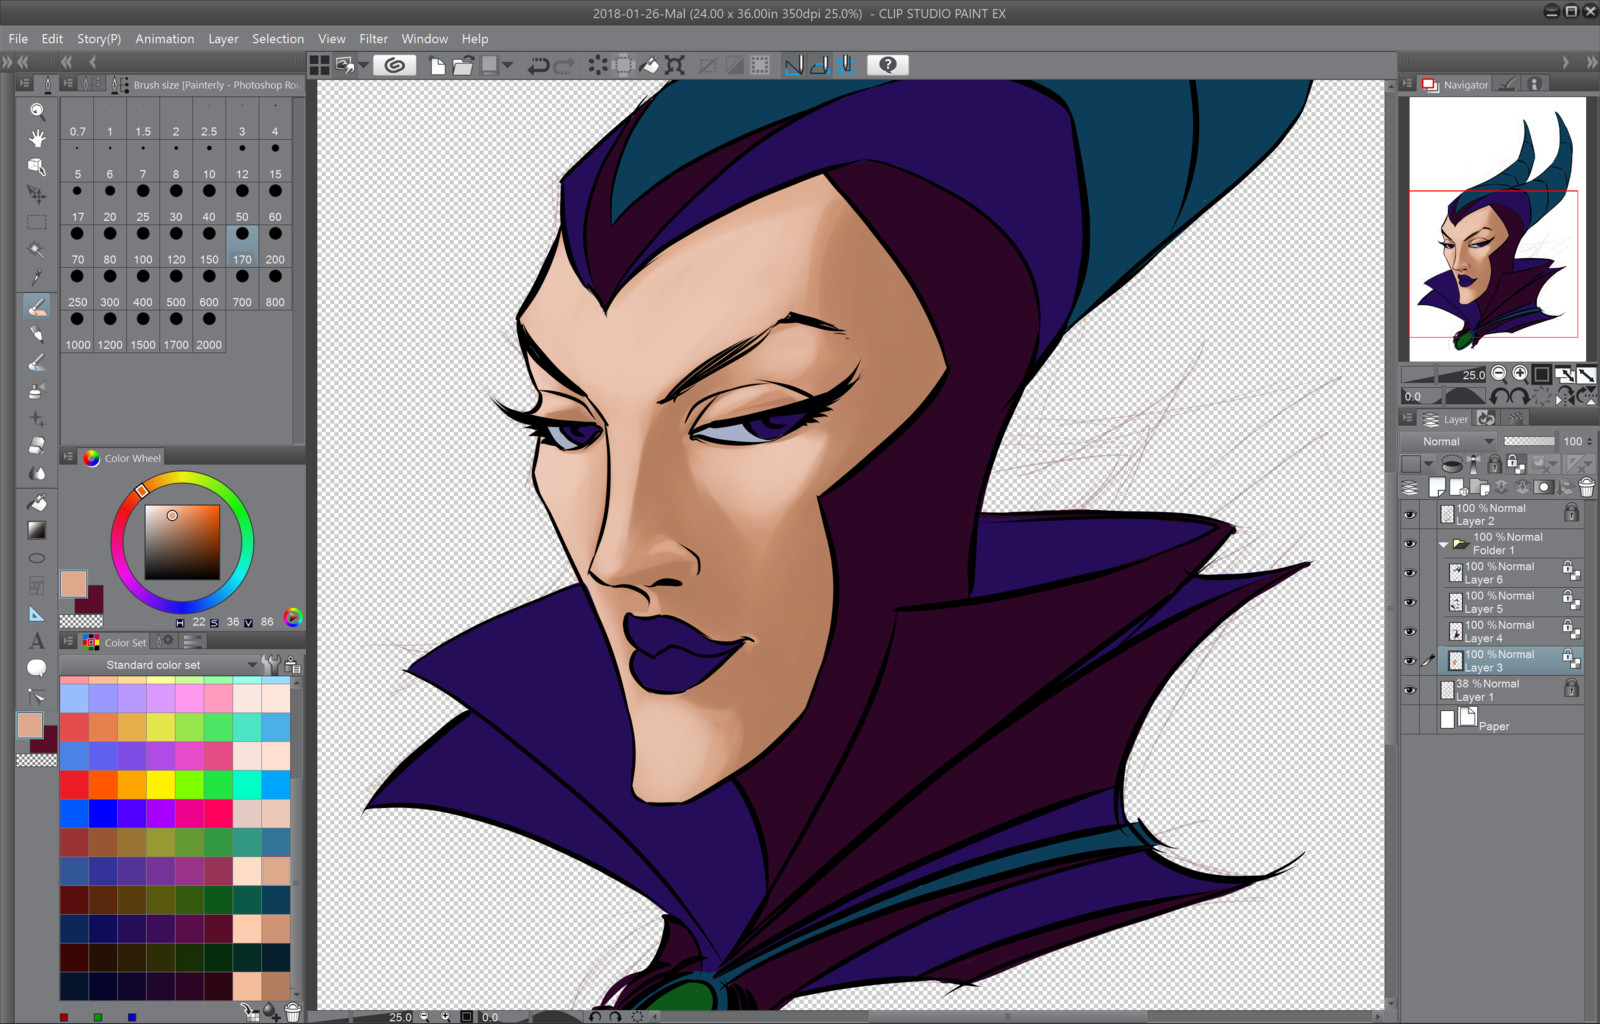Select the Fill paint bucket tool
This screenshot has height=1024, width=1600.
point(37,502)
